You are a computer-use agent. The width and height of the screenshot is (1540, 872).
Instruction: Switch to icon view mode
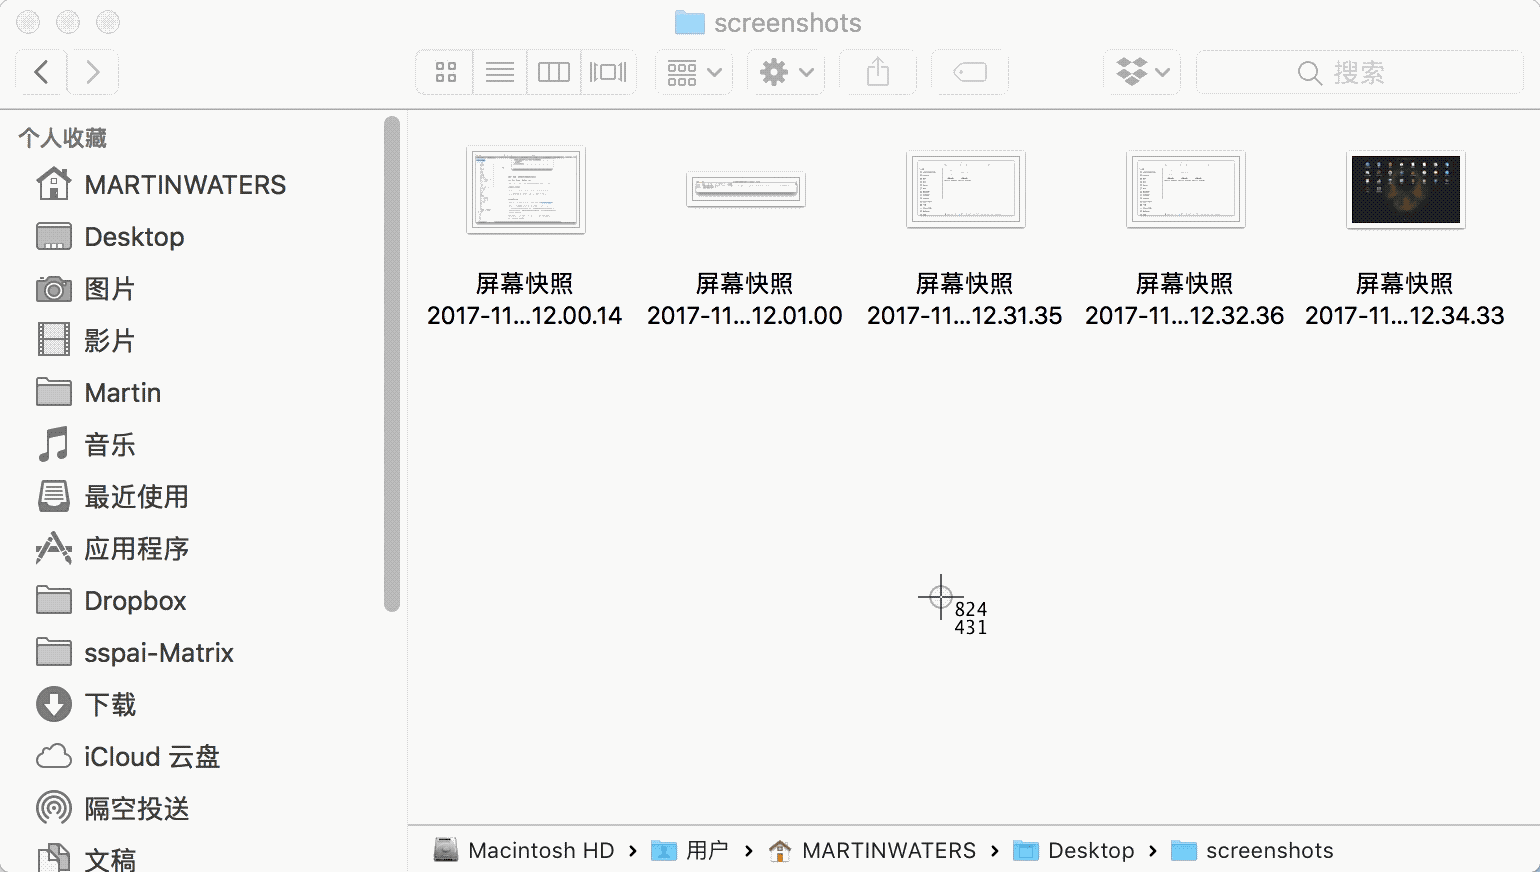coord(445,72)
